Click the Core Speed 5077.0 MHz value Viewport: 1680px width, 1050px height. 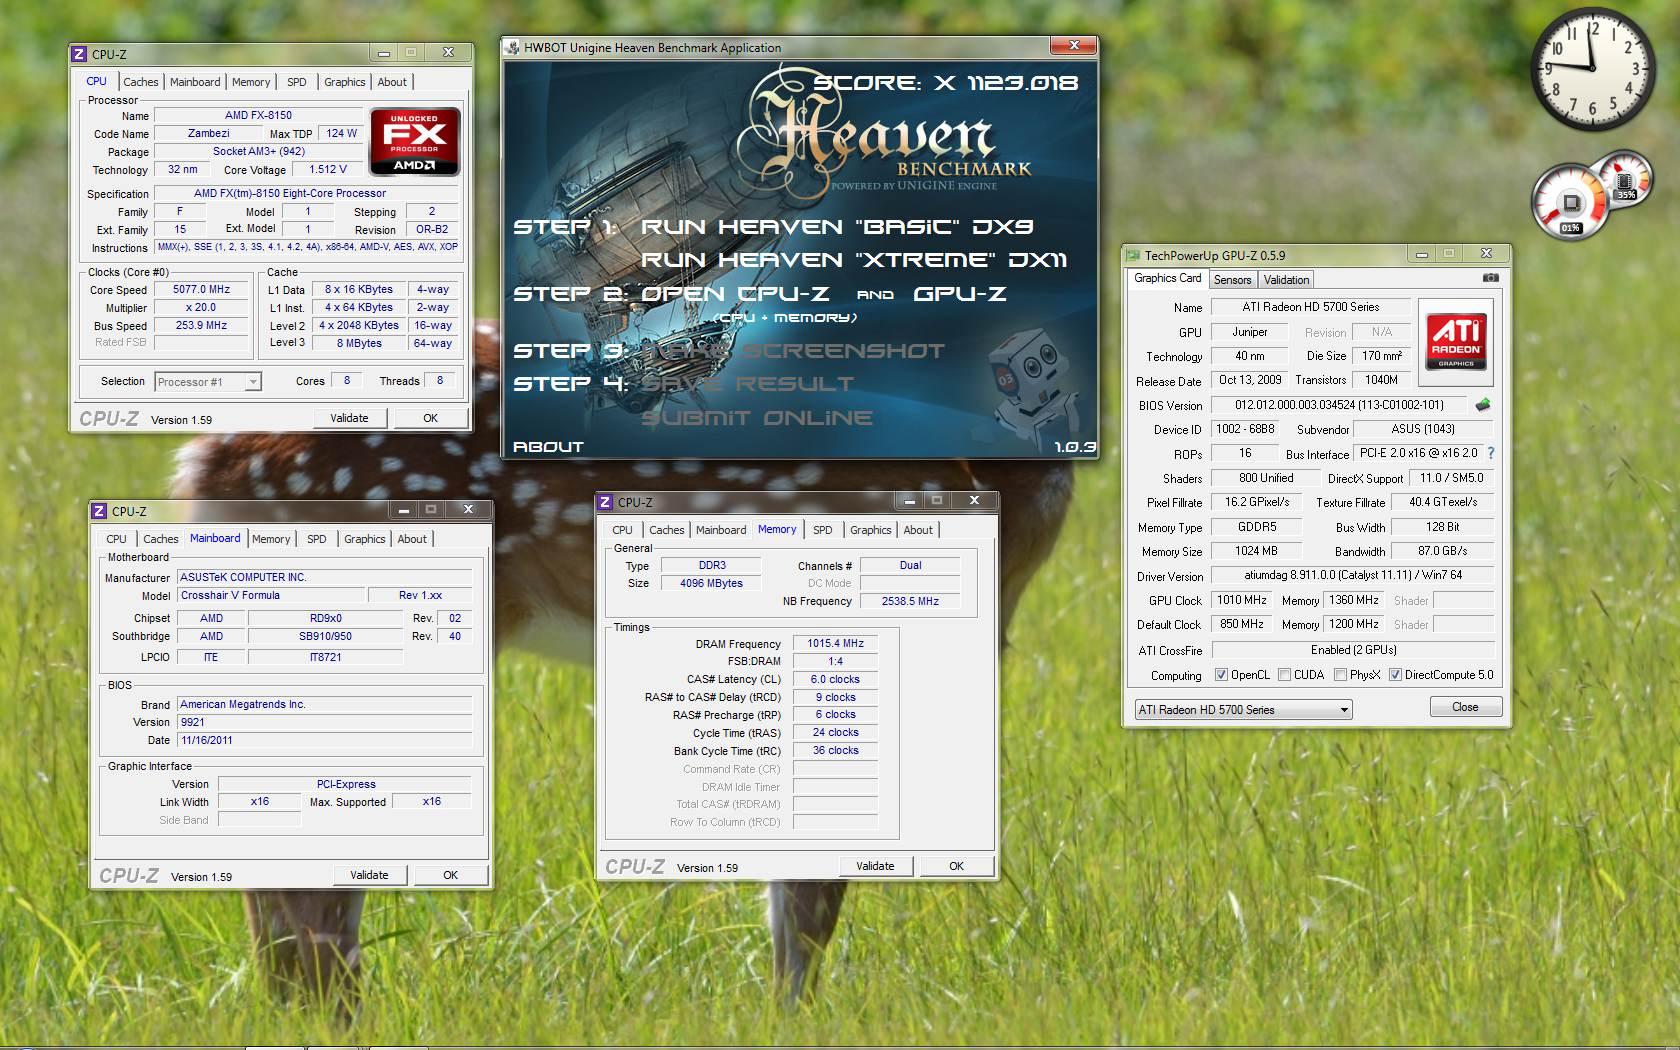tap(202, 289)
